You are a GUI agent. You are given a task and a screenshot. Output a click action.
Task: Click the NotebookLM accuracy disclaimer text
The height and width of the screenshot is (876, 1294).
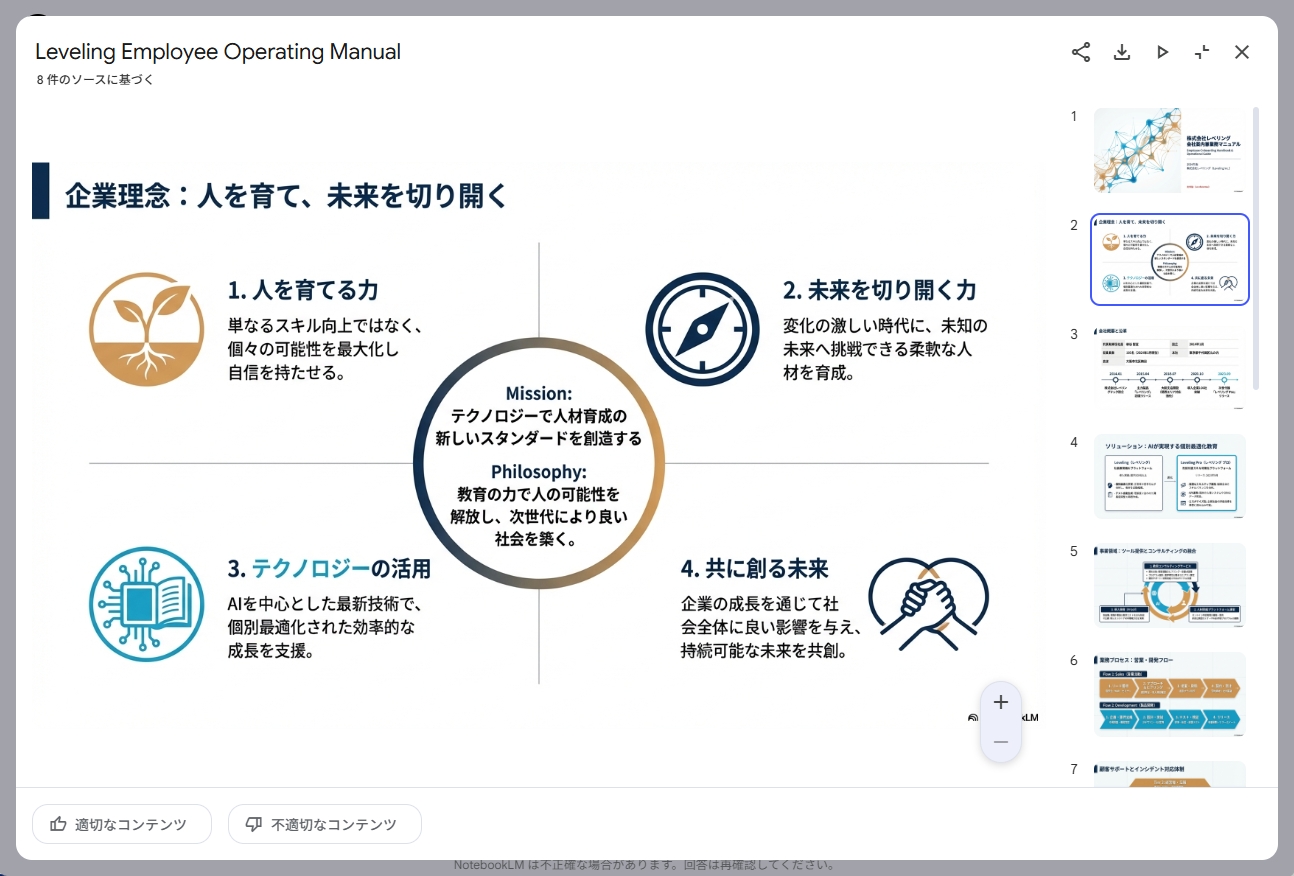(x=644, y=866)
